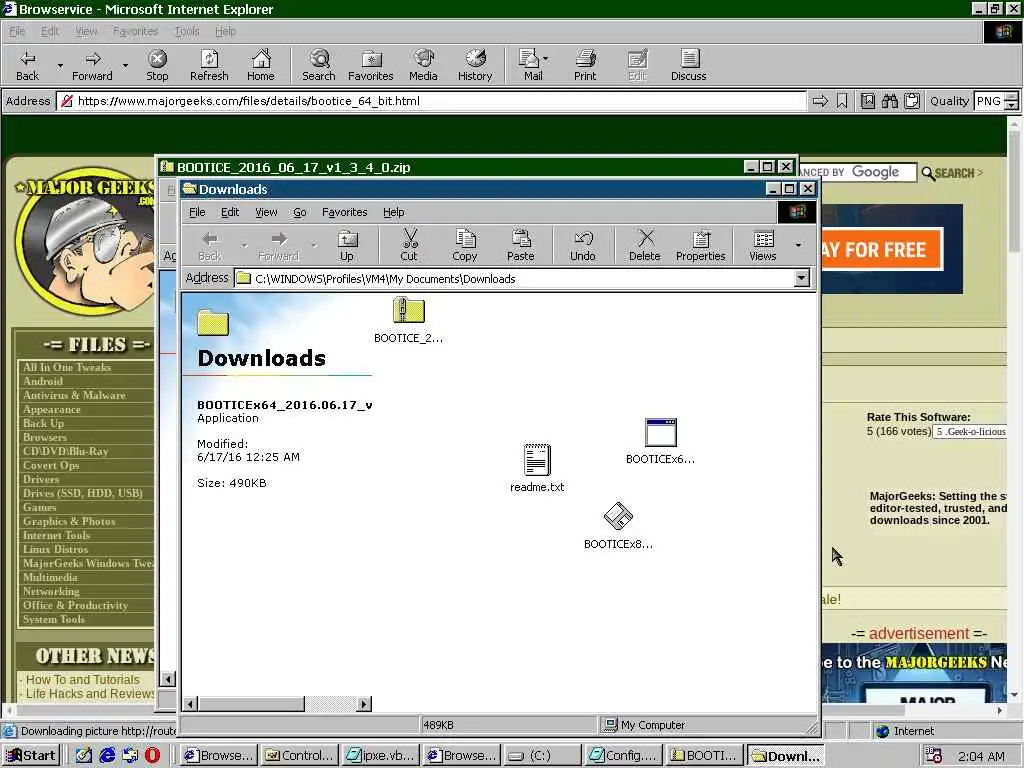1024x768 pixels.
Task: Click the Downloads horizontal scrollbar right arrow
Action: click(364, 704)
